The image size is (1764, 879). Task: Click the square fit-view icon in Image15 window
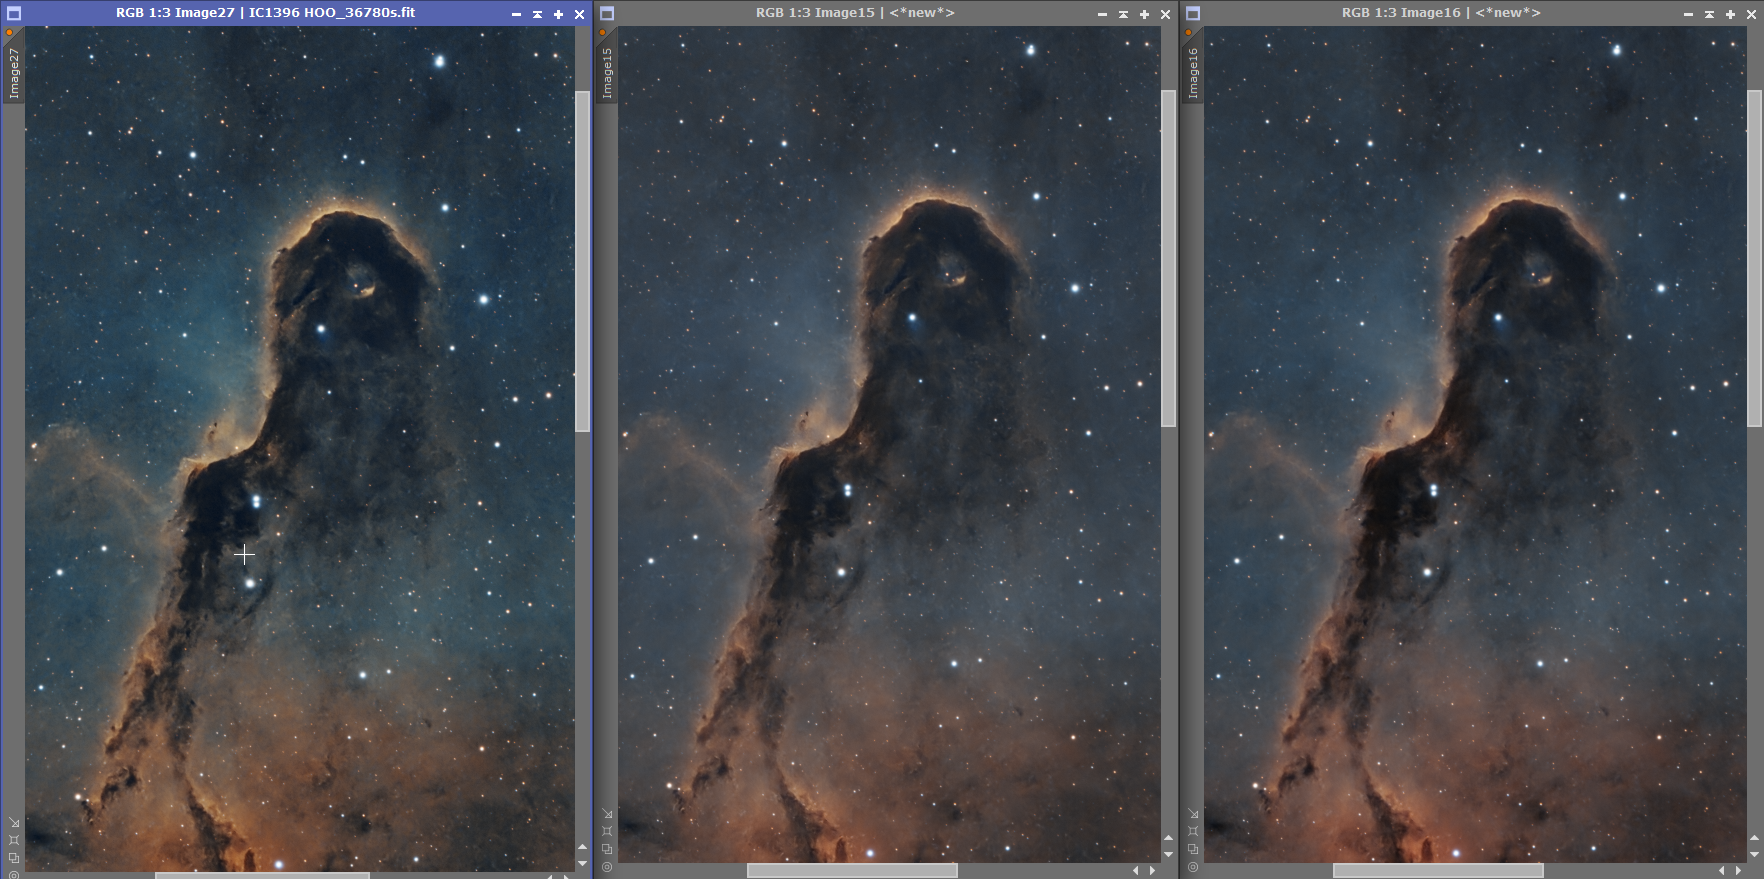[607, 831]
